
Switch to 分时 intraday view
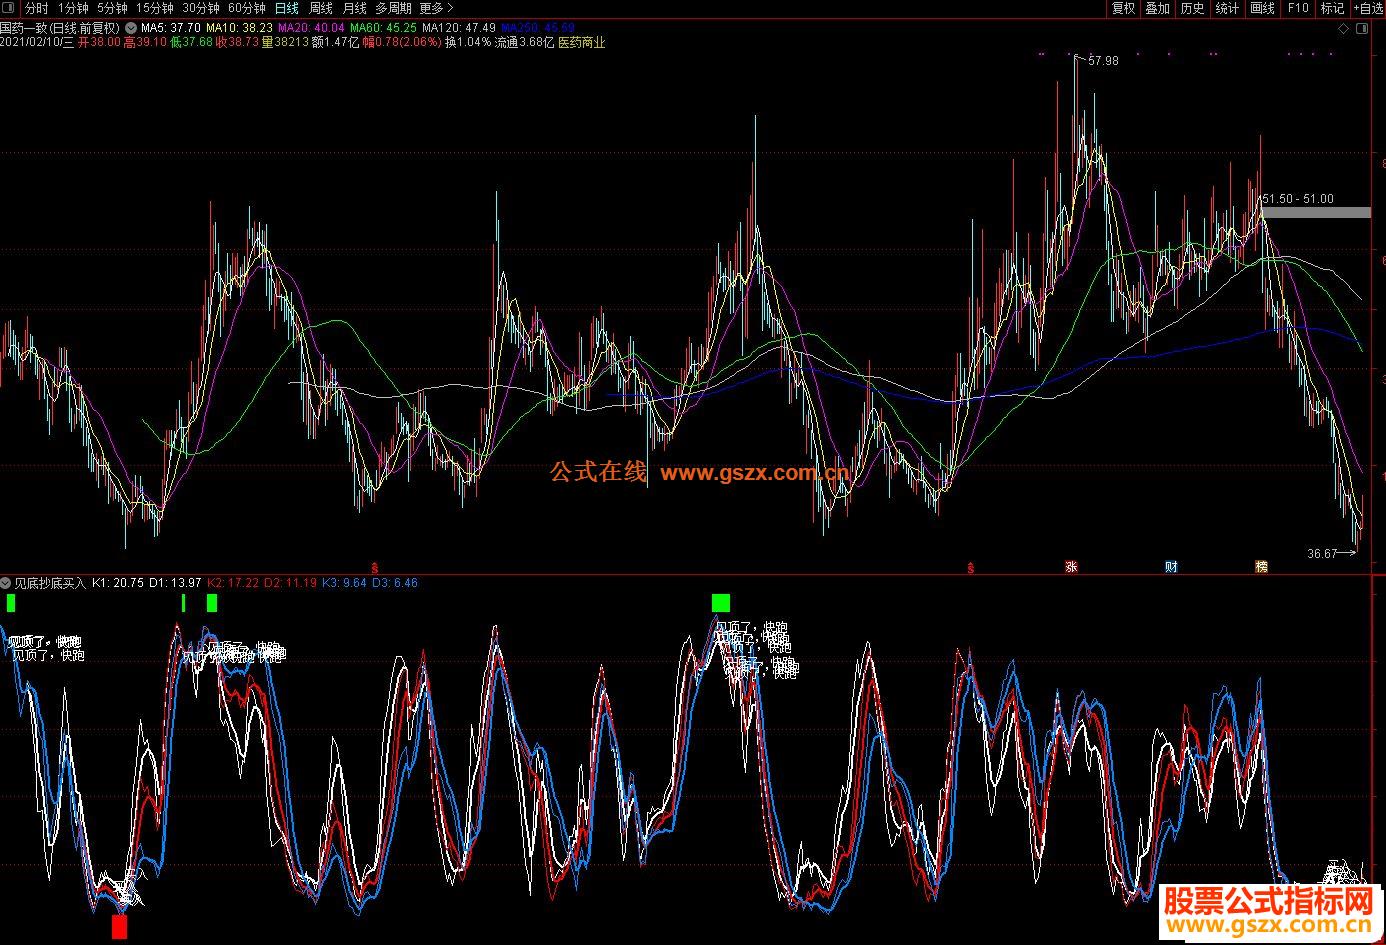tap(36, 8)
